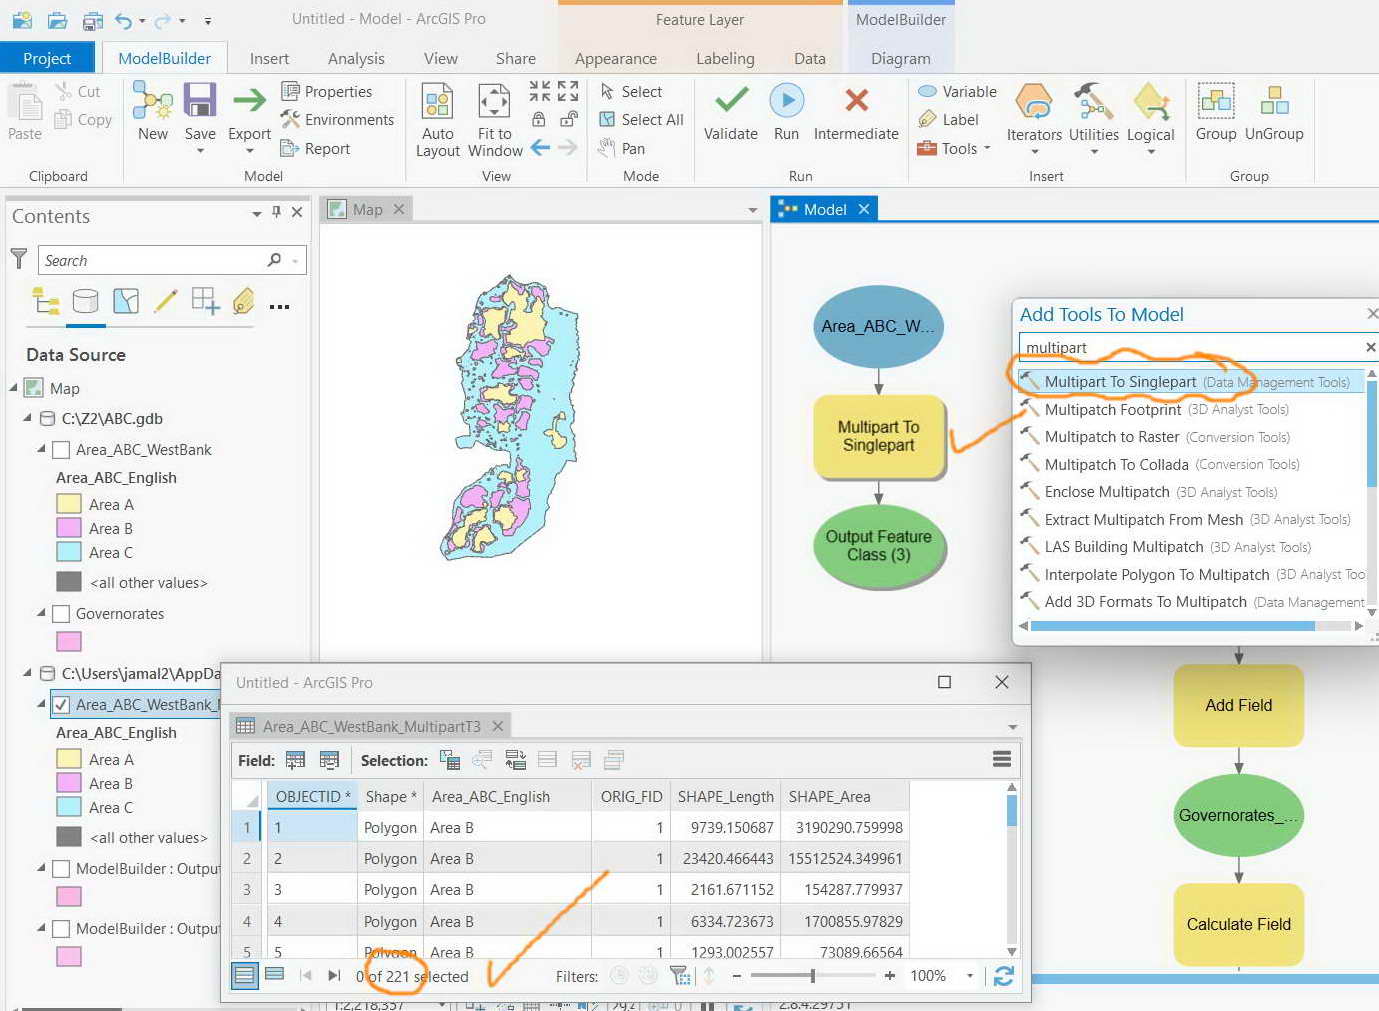Click the Fit to Window icon

click(495, 102)
